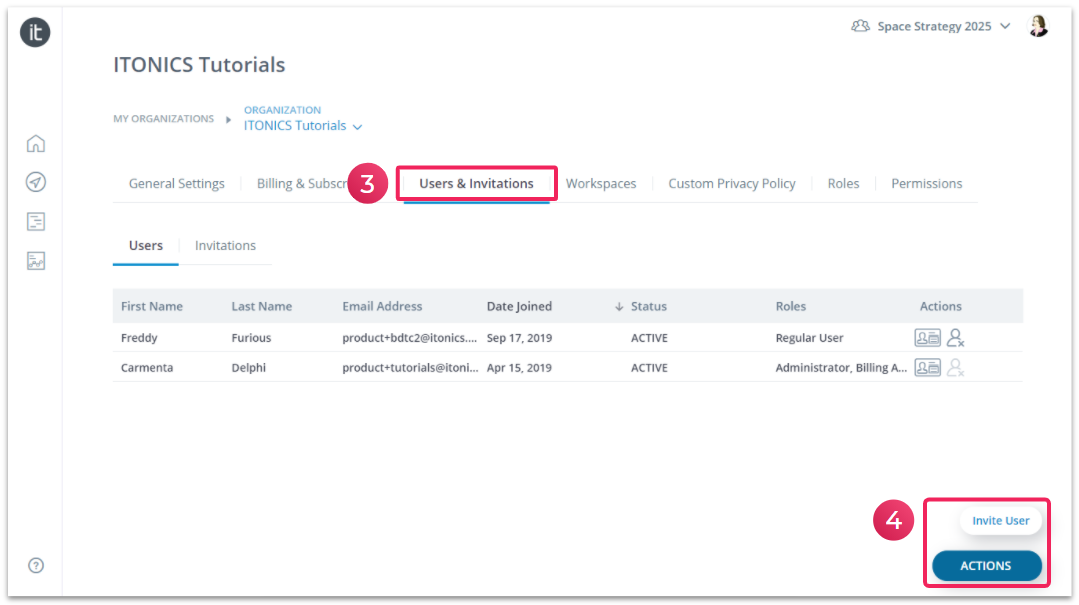The width and height of the screenshot is (1079, 605).
Task: Remove user icon for Carmenta Delphi
Action: tap(955, 368)
